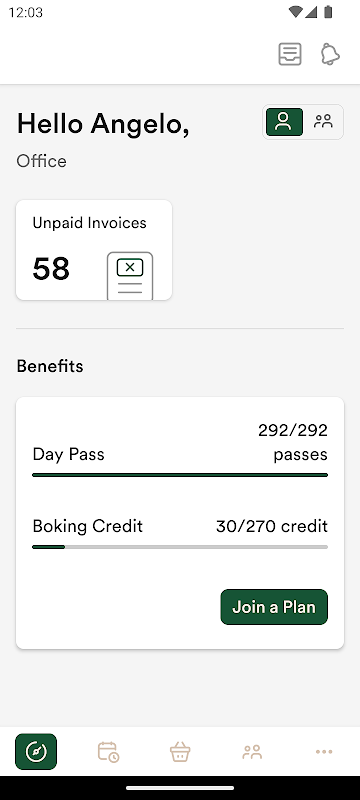Image resolution: width=360 pixels, height=800 pixels.
Task: Open the shopping basket tab
Action: click(x=180, y=752)
